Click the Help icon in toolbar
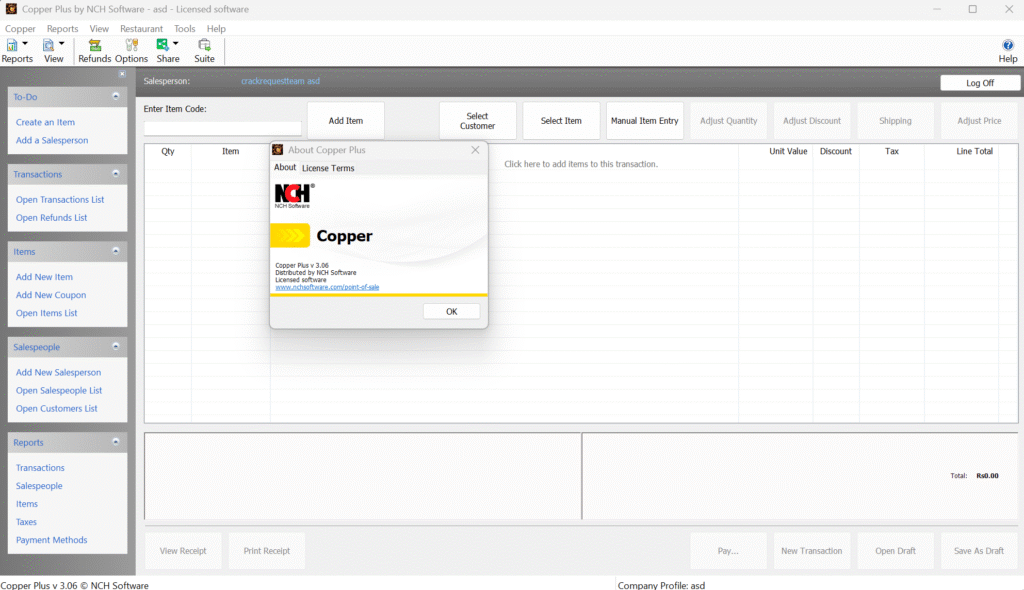The image size is (1024, 590). click(x=1008, y=45)
